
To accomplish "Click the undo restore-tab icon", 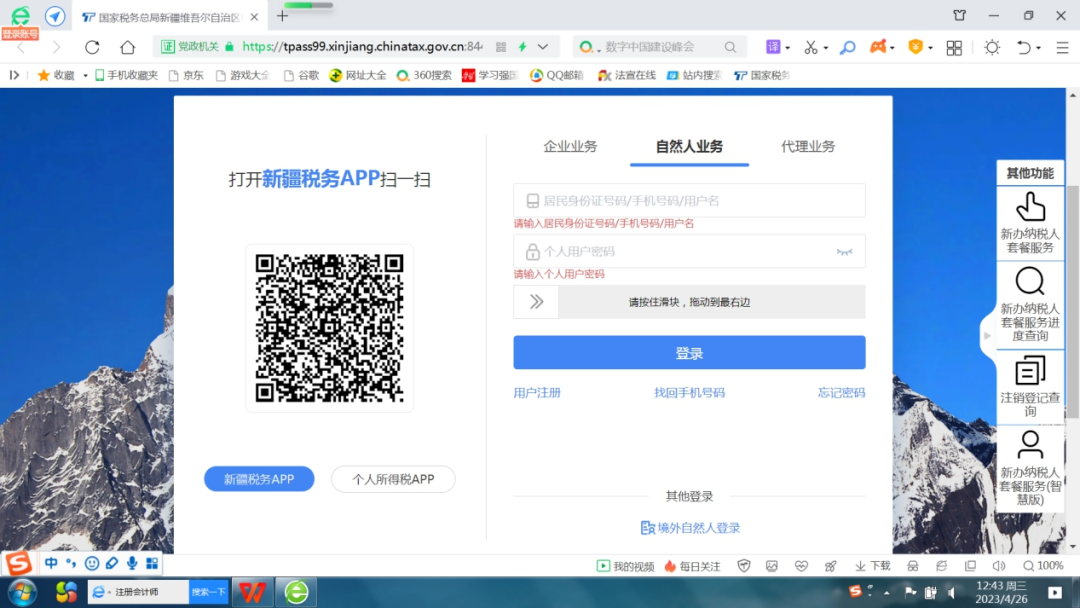I will coord(1024,47).
